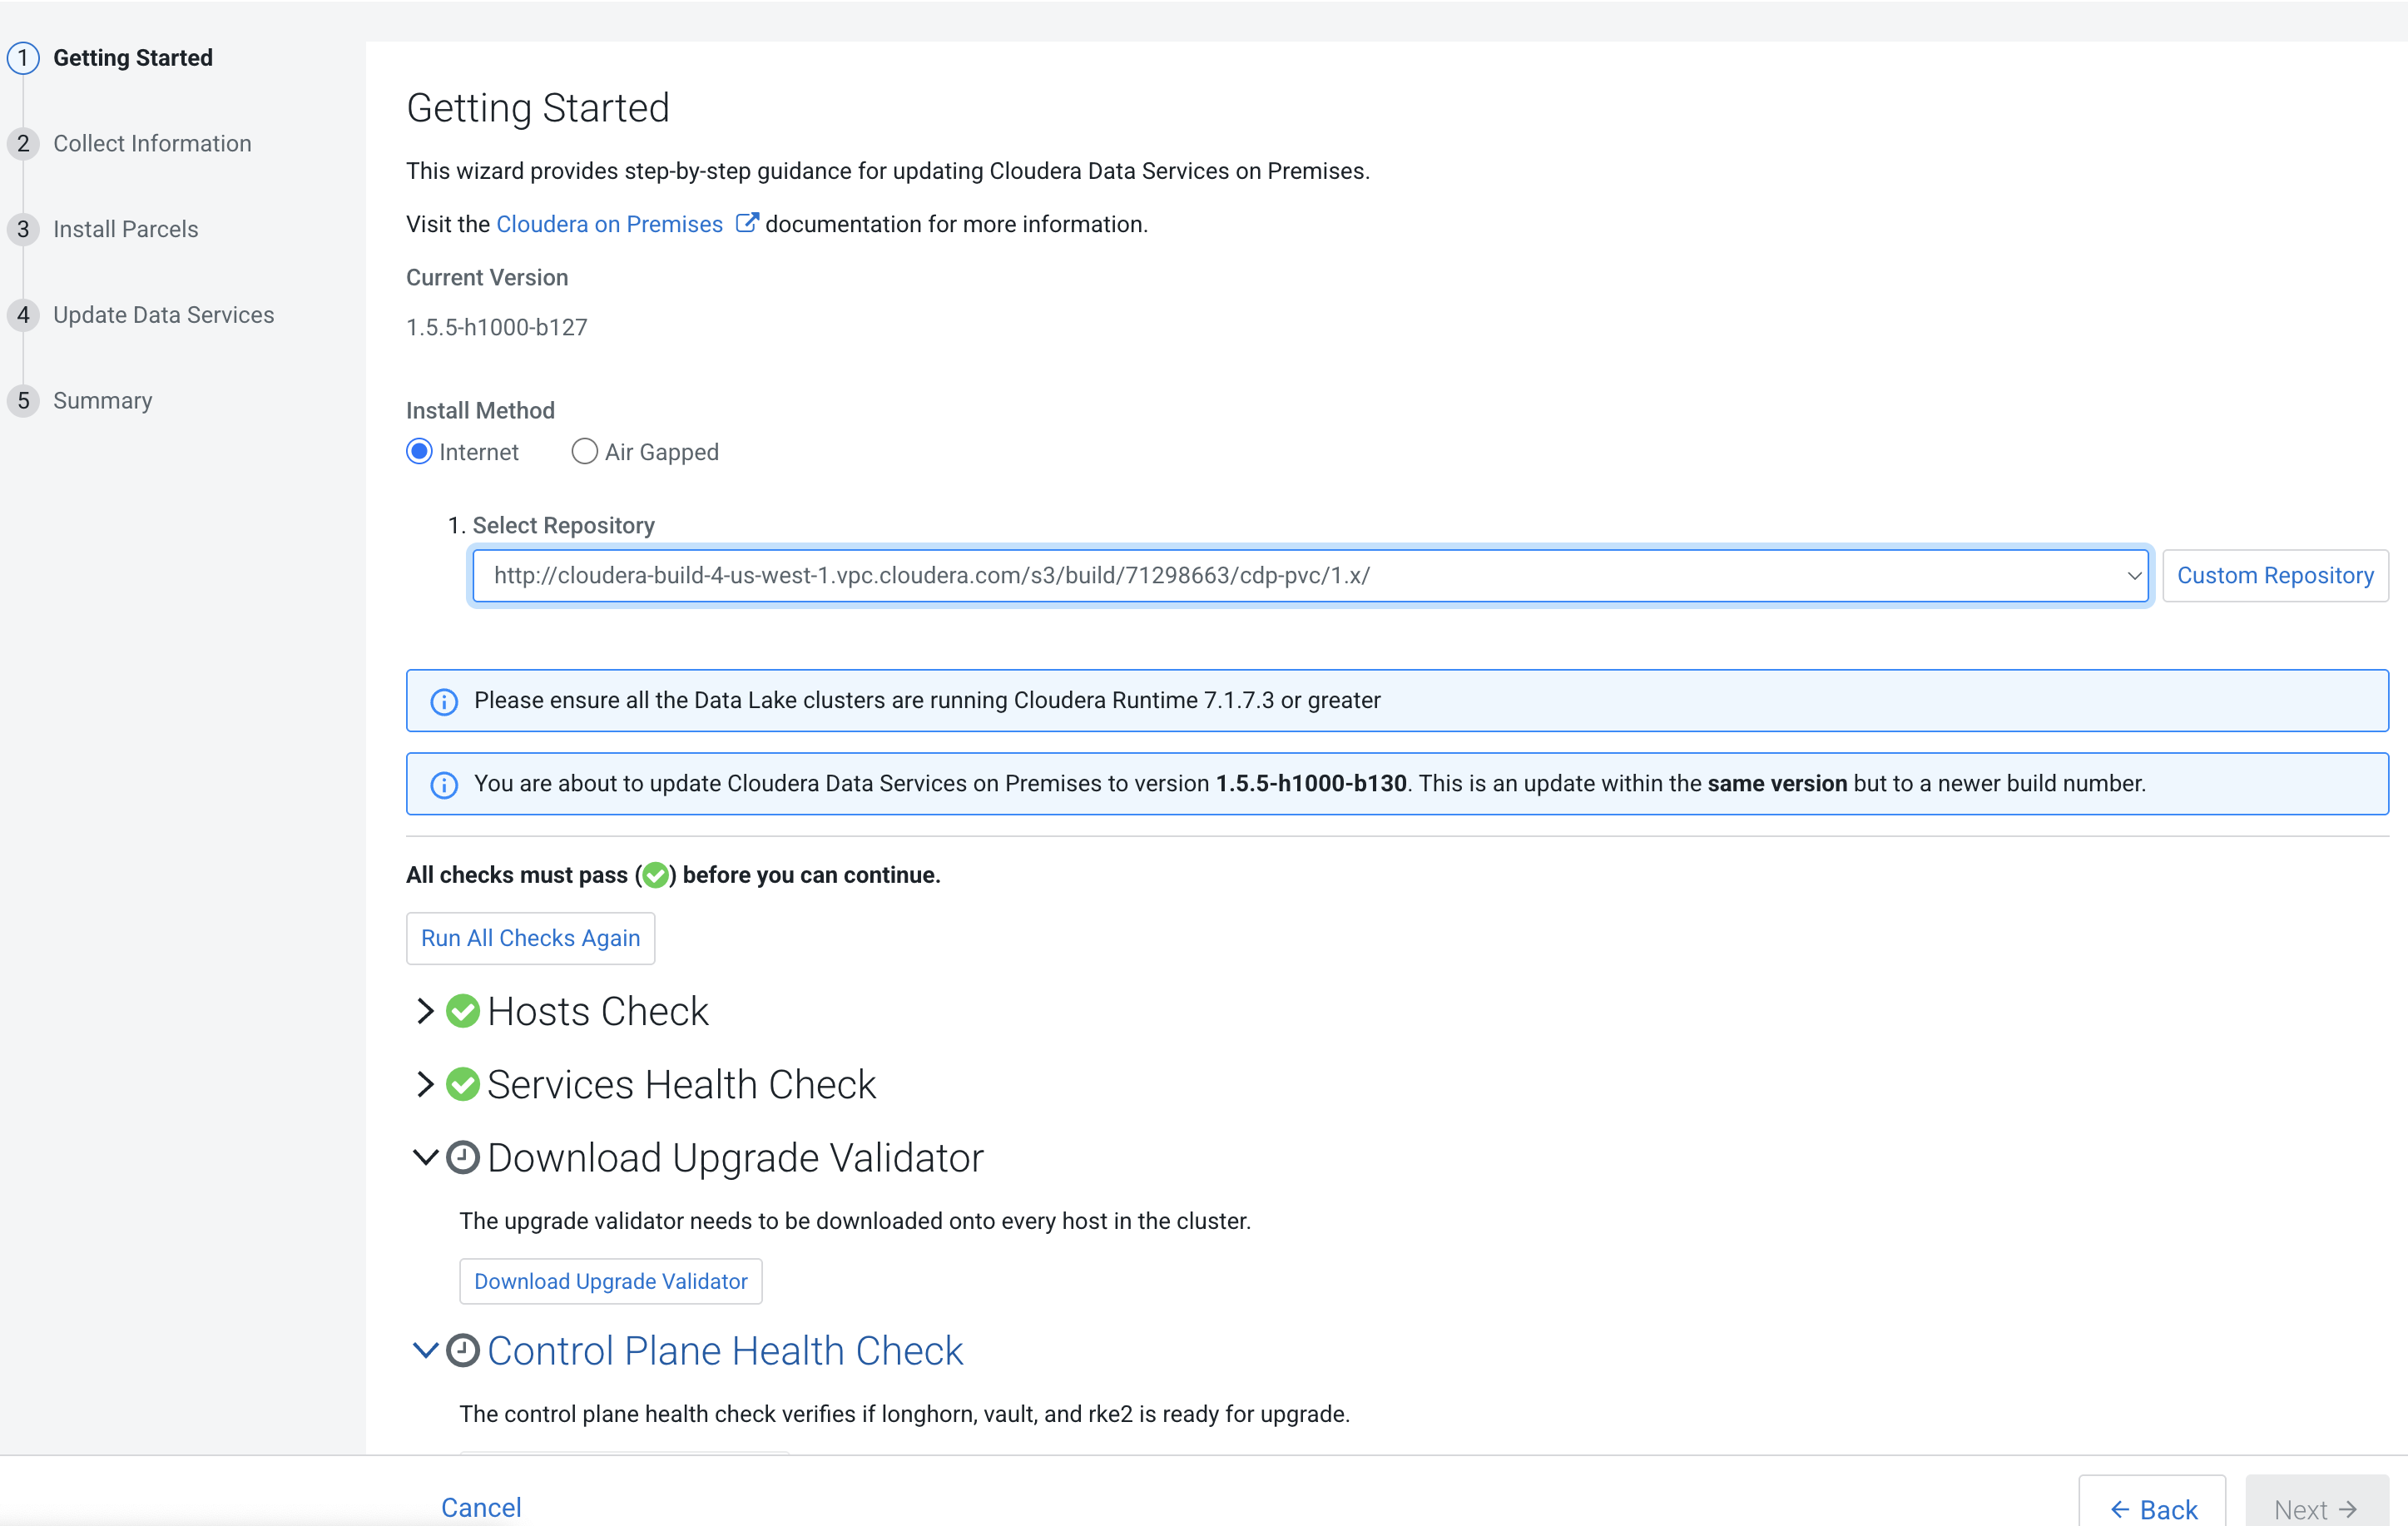The height and width of the screenshot is (1526, 2408).
Task: Click the green checkmark icon for Hosts Check
Action: click(462, 1011)
